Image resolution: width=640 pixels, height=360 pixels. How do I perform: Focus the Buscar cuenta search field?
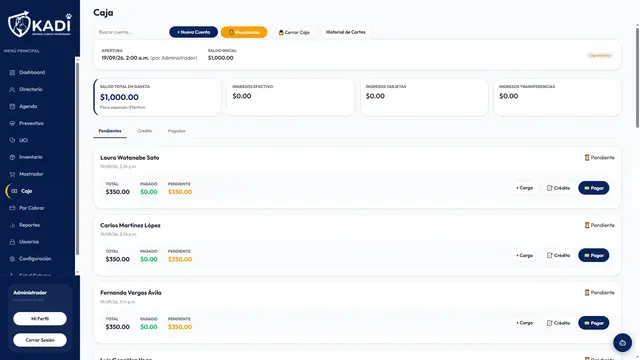click(x=130, y=32)
